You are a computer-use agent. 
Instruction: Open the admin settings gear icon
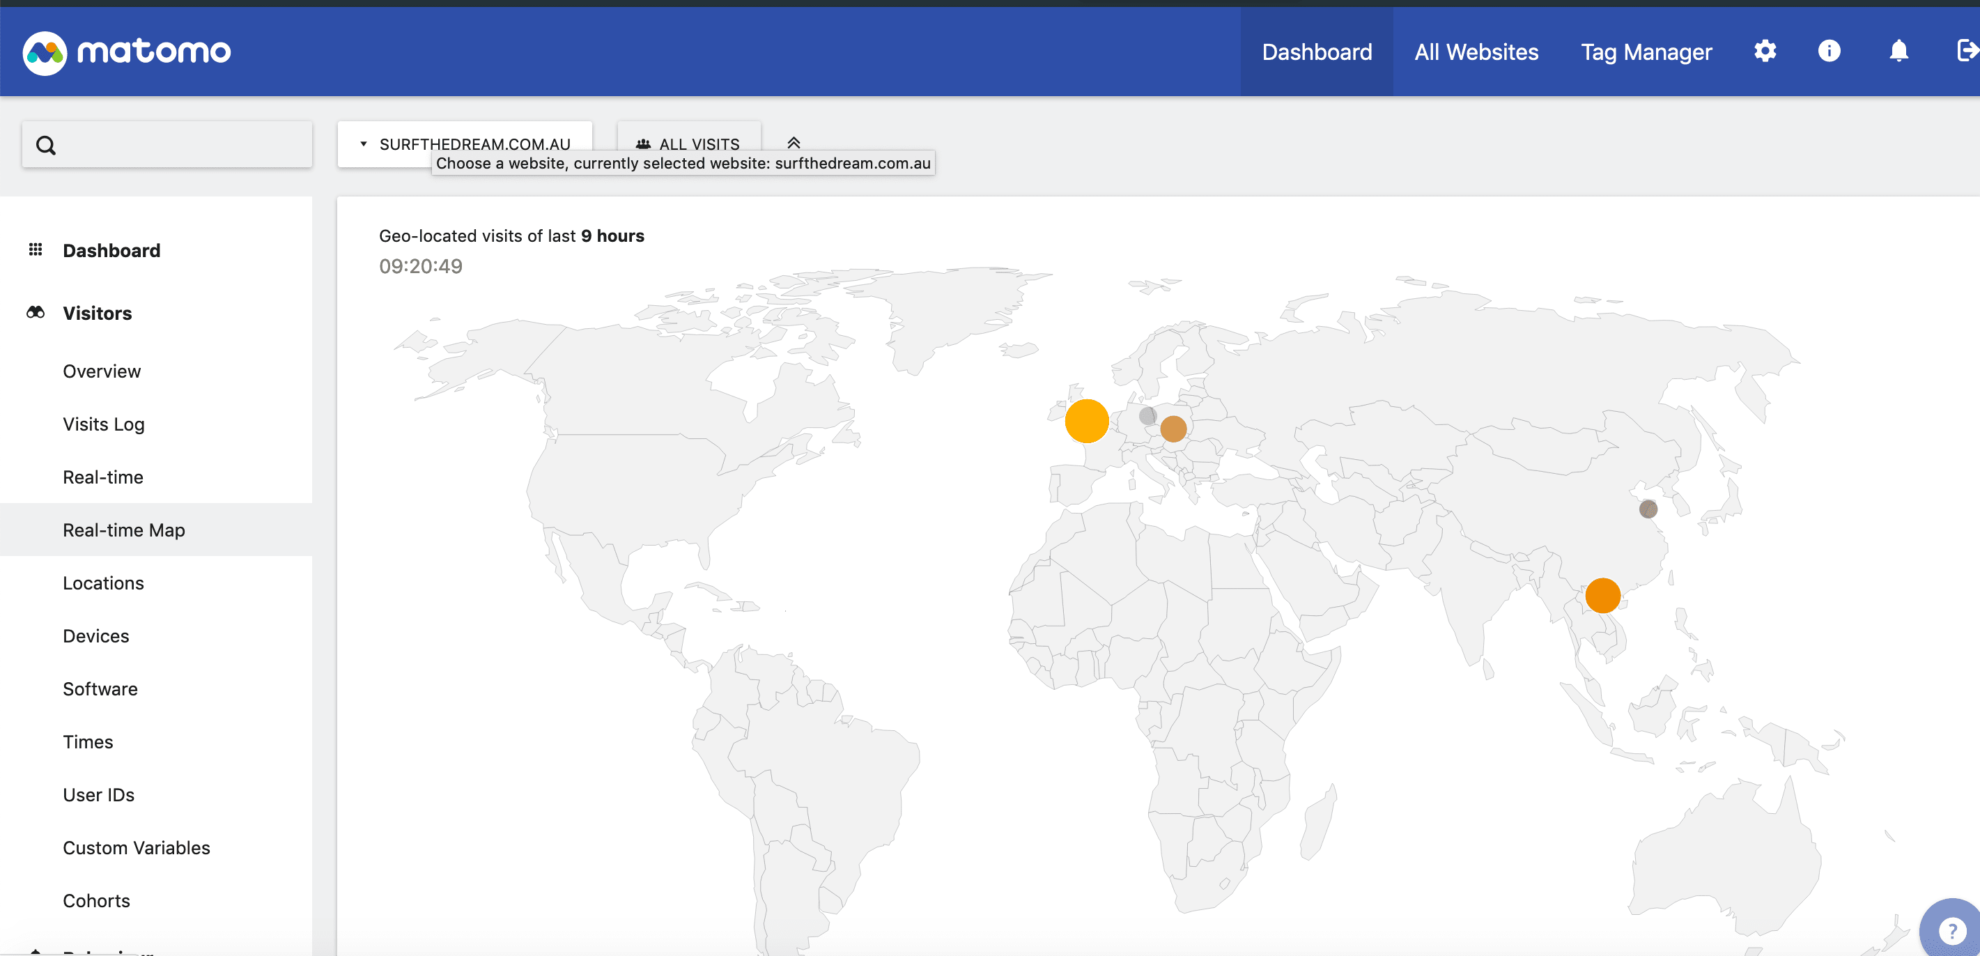[1764, 51]
